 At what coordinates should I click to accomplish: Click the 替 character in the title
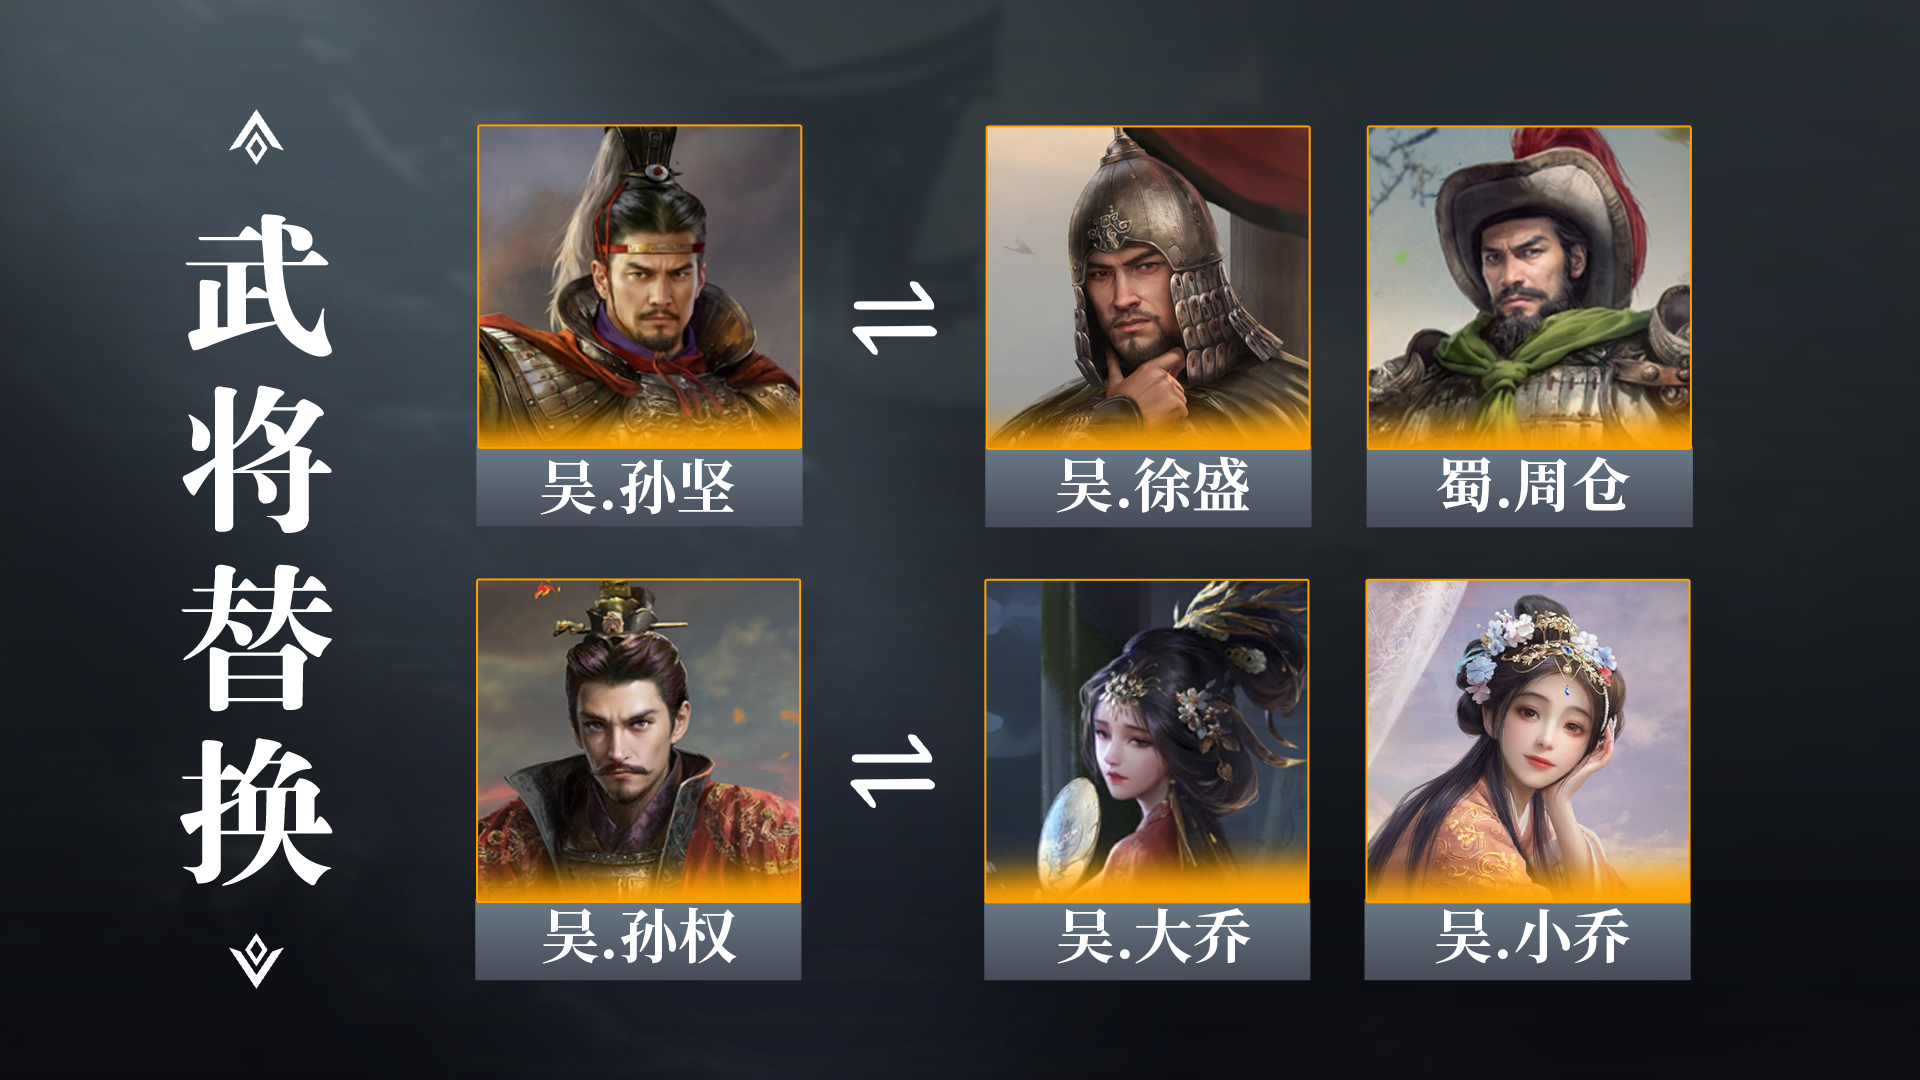pos(258,636)
